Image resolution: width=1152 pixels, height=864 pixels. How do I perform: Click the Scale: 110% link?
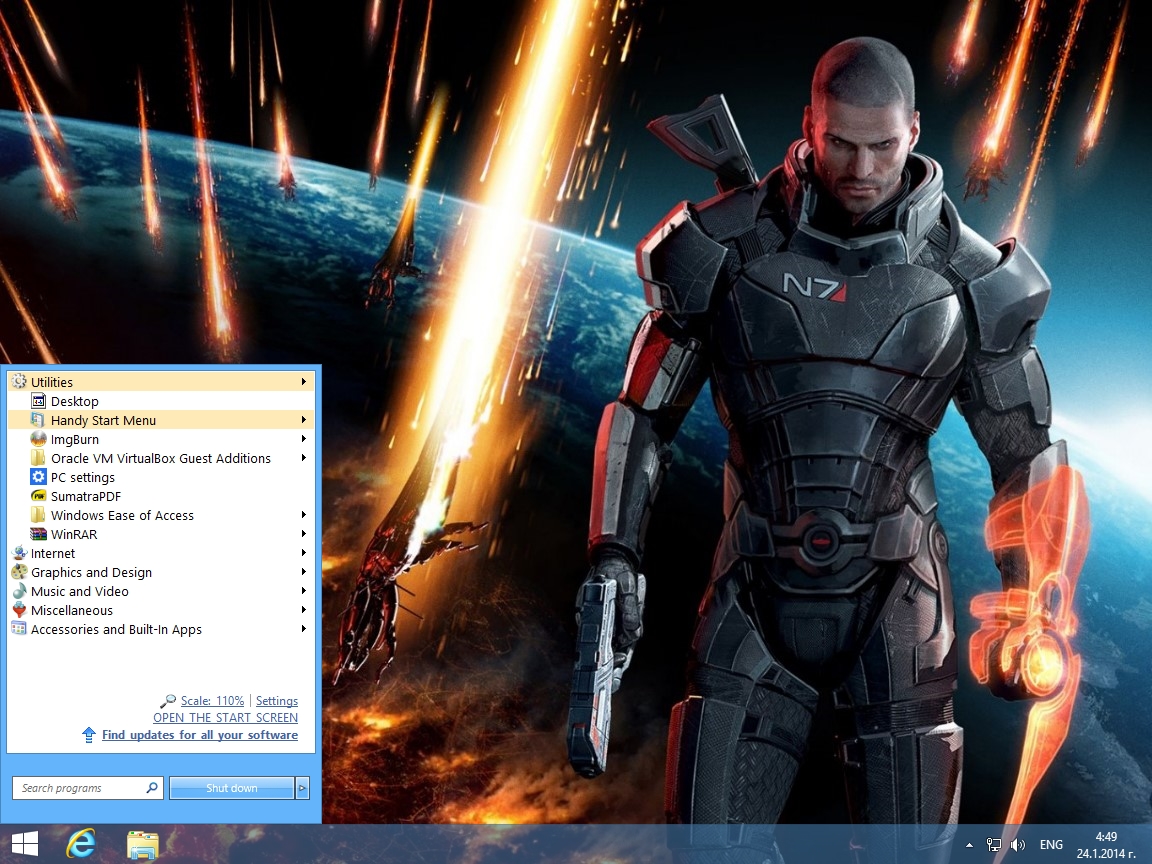[x=212, y=701]
